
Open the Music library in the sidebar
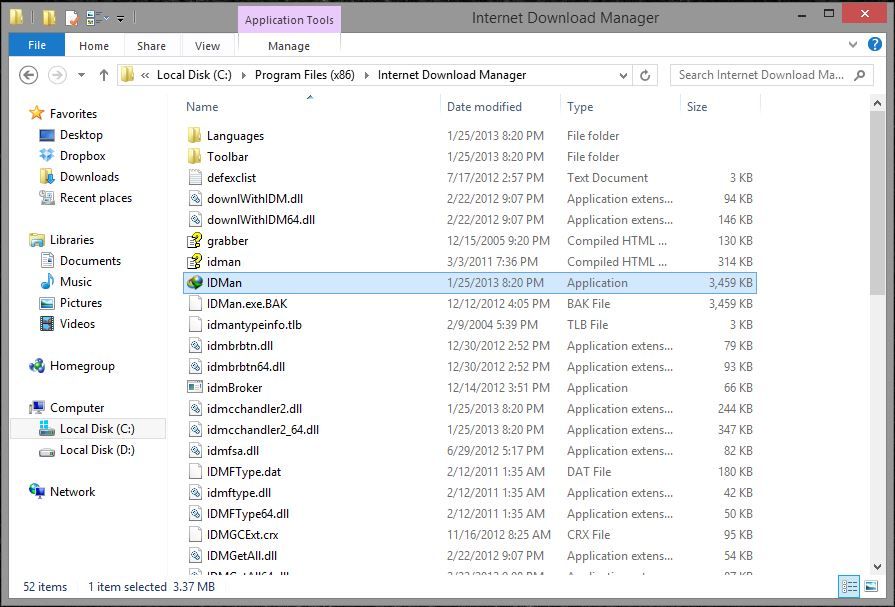pyautogui.click(x=66, y=282)
